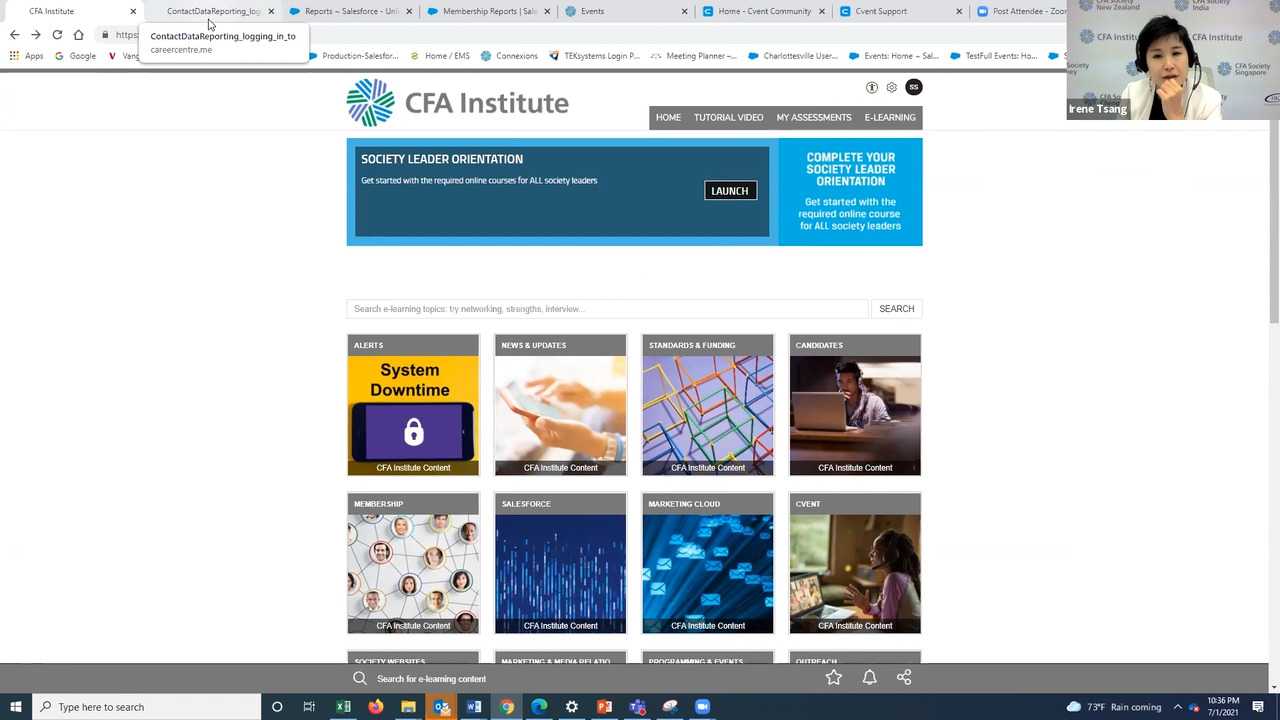This screenshot has height=720, width=1280.
Task: Click the 'Complete your Society Leader Orientation' banner
Action: 850,191
